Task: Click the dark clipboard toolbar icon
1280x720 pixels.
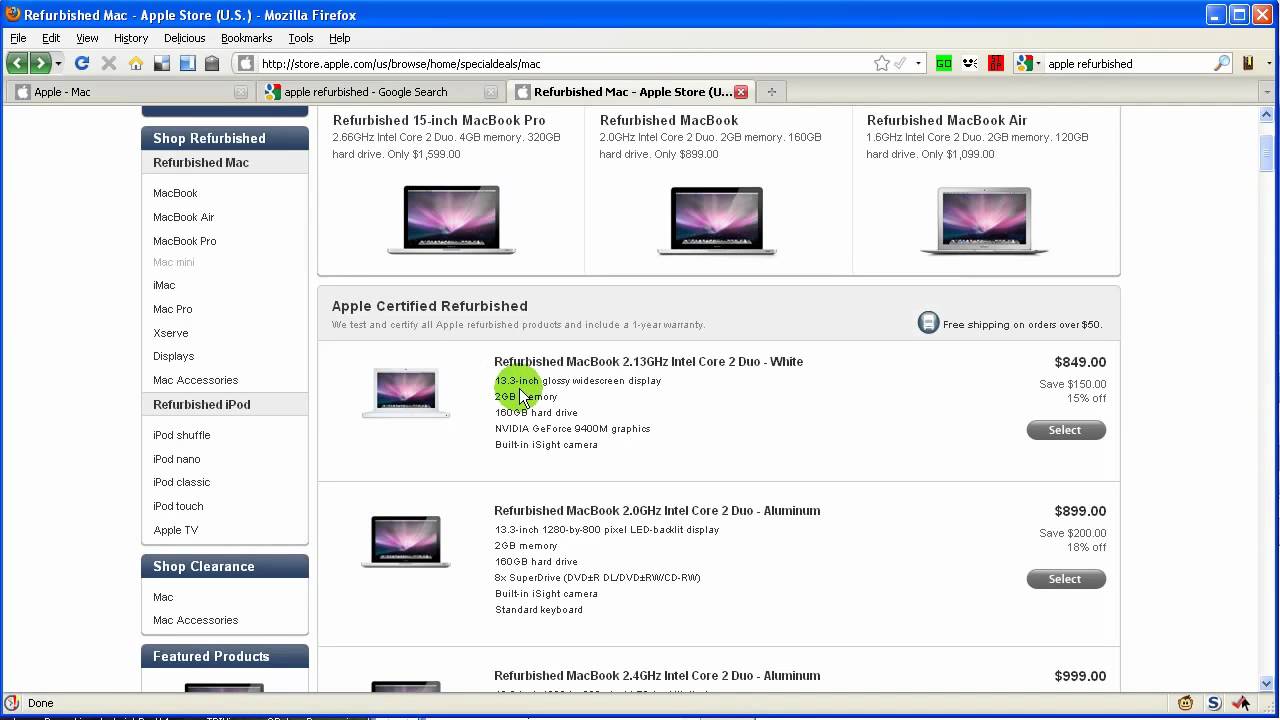Action: click(212, 63)
